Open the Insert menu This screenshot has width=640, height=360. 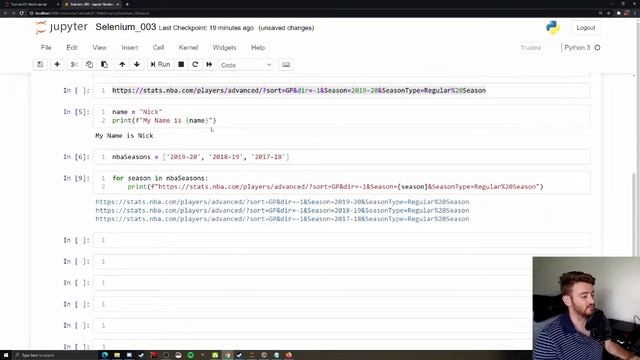coord(130,48)
